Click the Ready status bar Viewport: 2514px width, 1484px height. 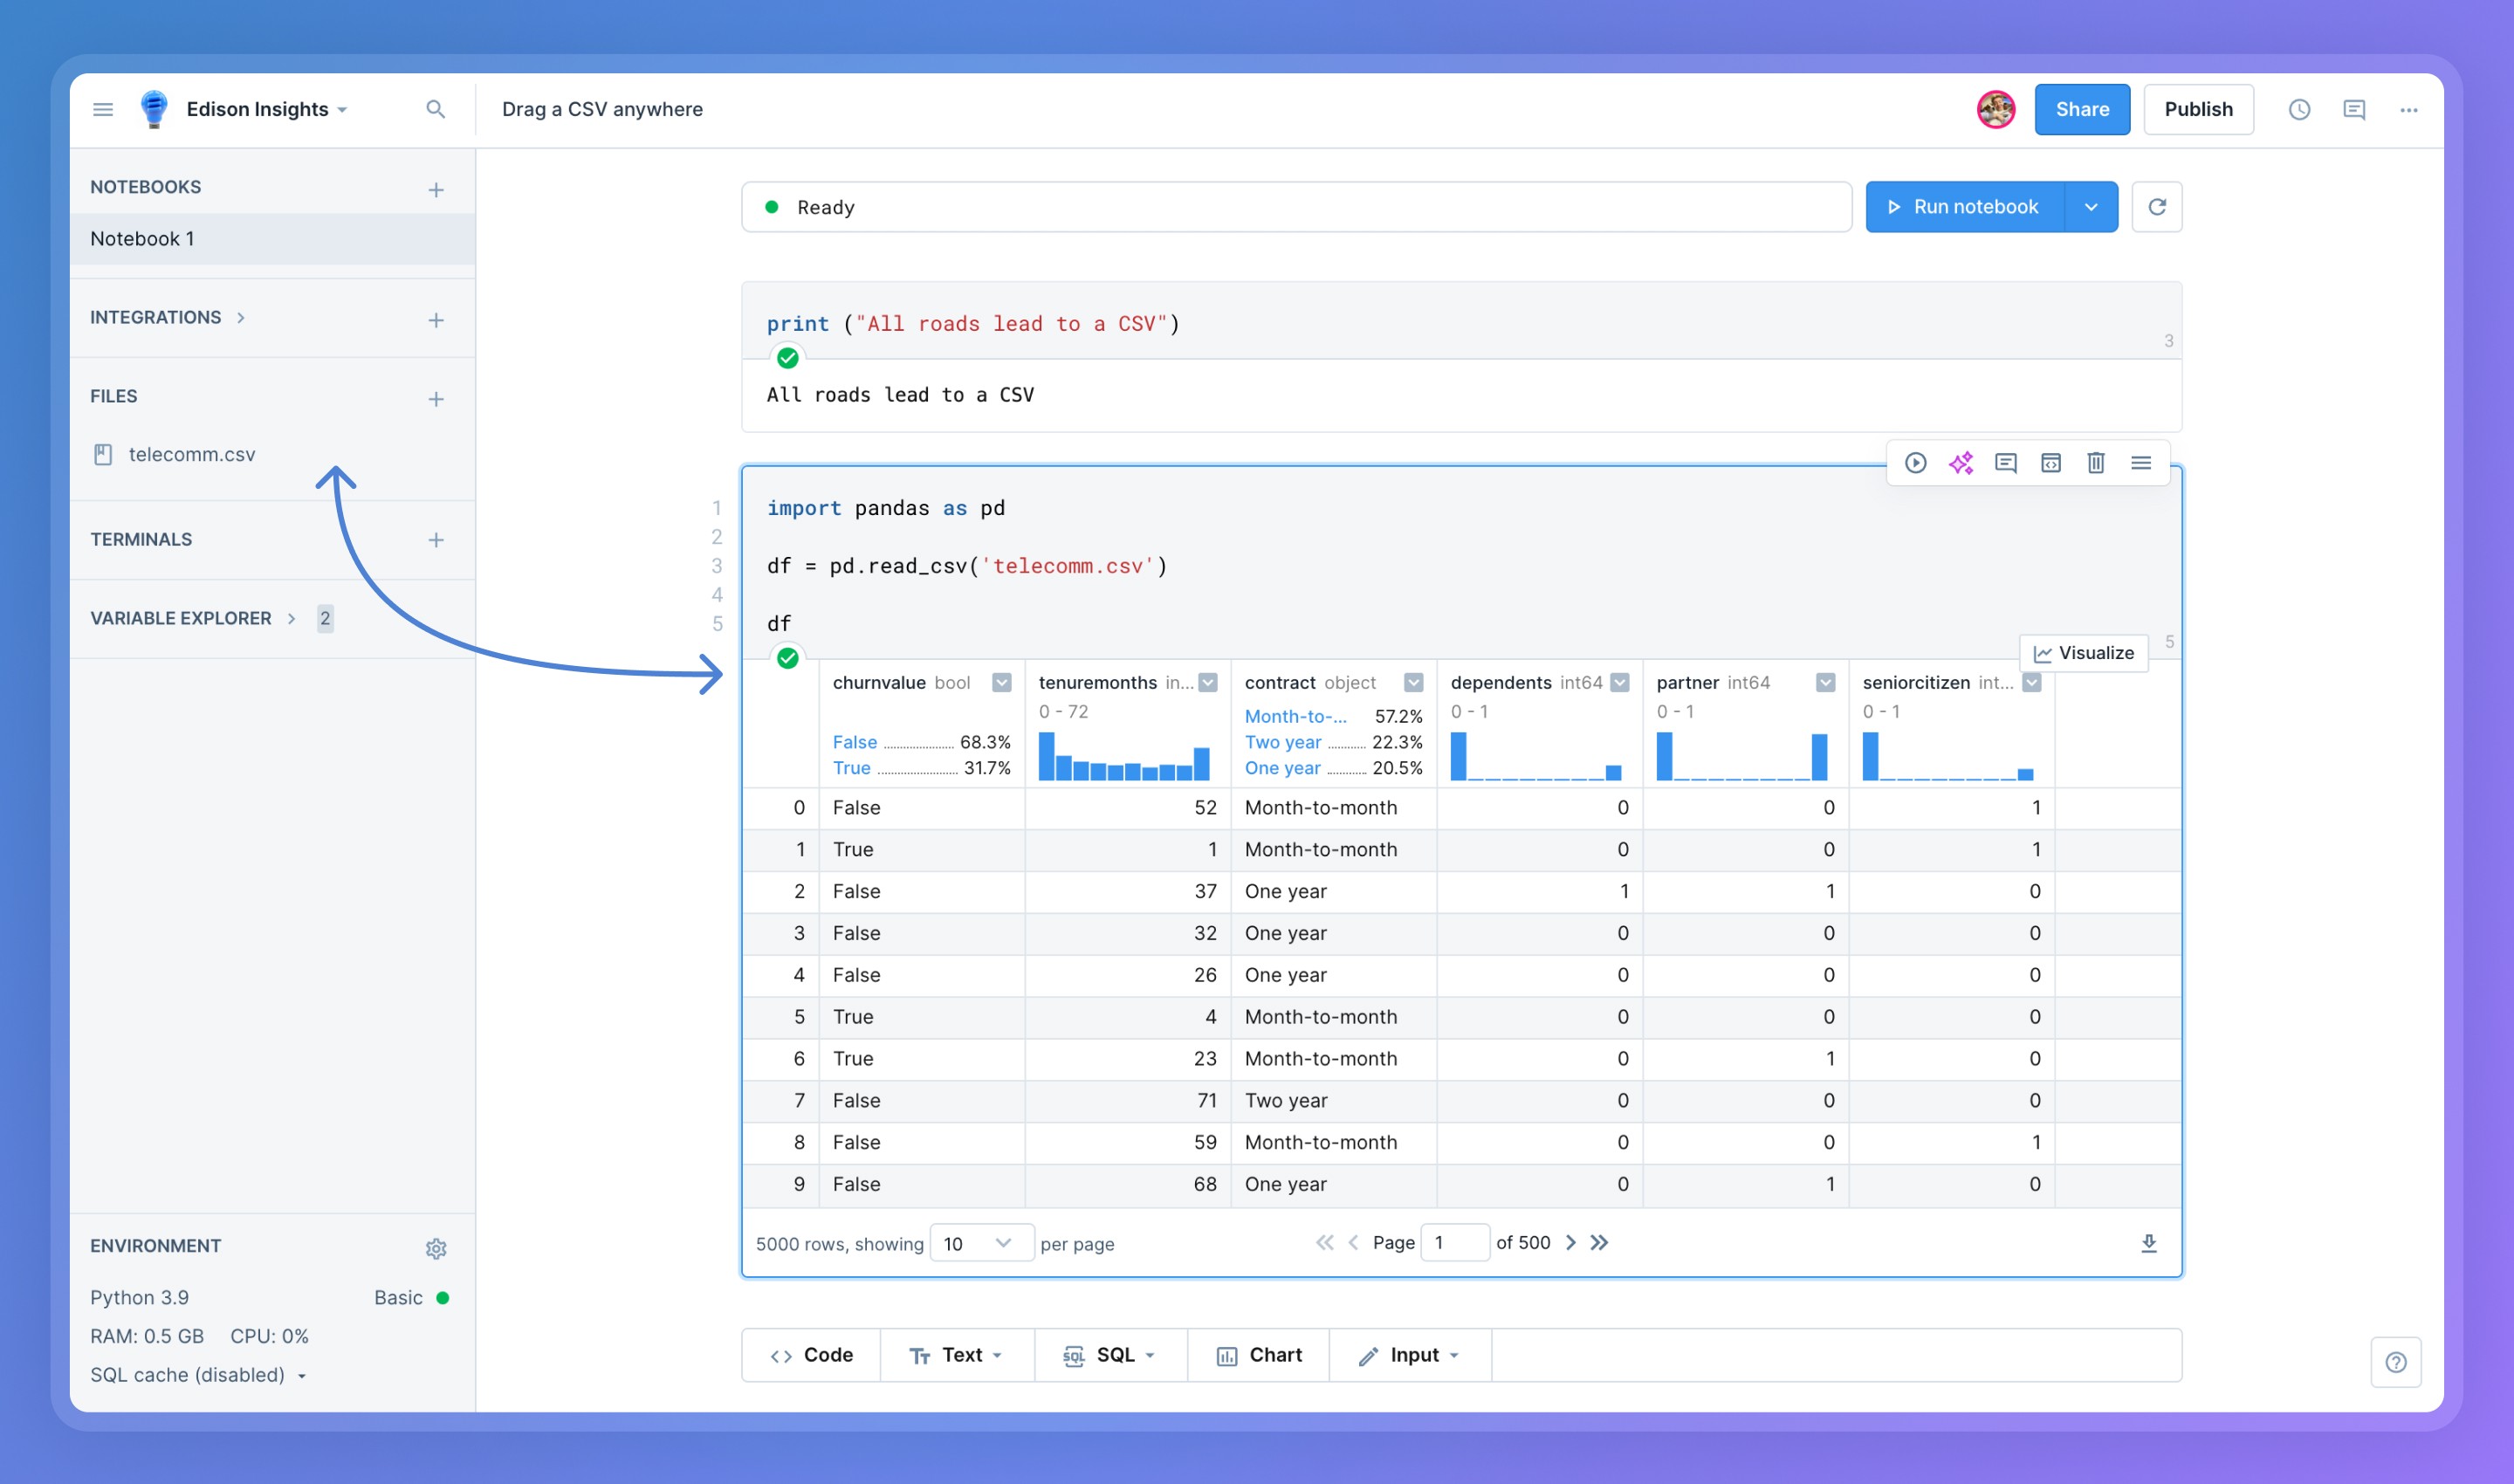(x=1296, y=207)
